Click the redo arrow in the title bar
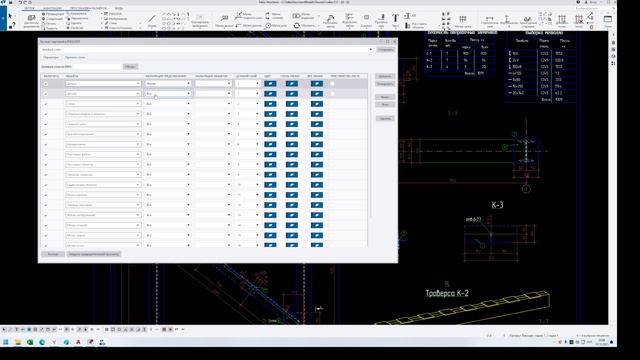Image resolution: width=640 pixels, height=360 pixels. [25, 2]
